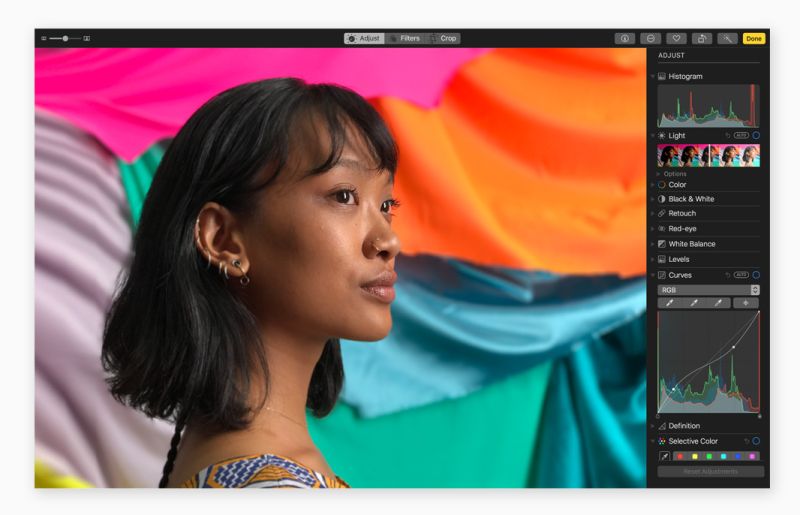Click the upper control point on Curves
Screen dimensions: 800x515
pyautogui.click(x=734, y=347)
